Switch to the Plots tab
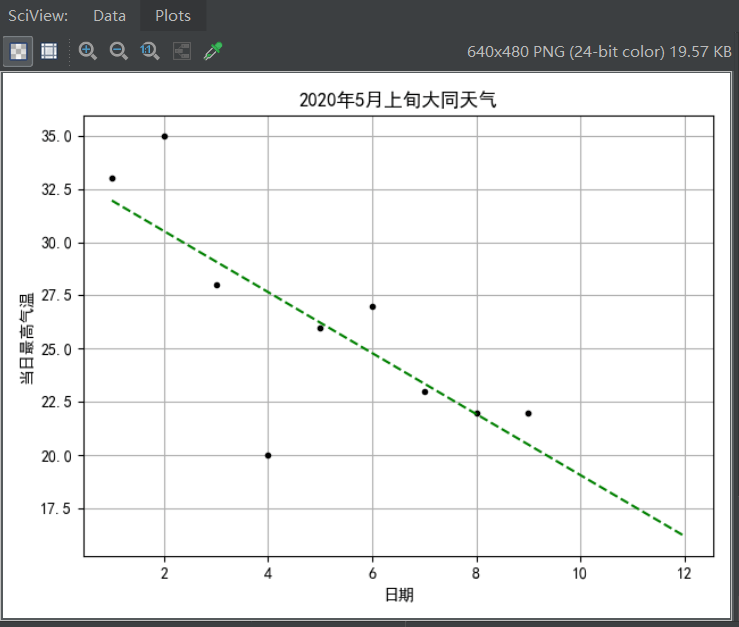Viewport: 739px width, 627px height. (x=173, y=16)
